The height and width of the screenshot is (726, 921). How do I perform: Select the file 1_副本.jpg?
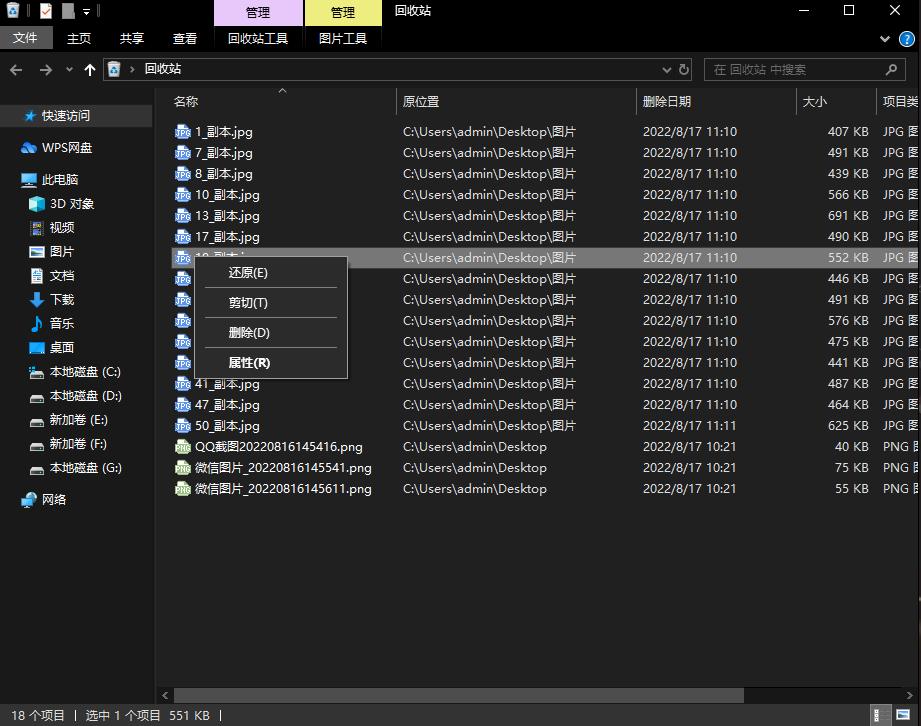pos(224,132)
